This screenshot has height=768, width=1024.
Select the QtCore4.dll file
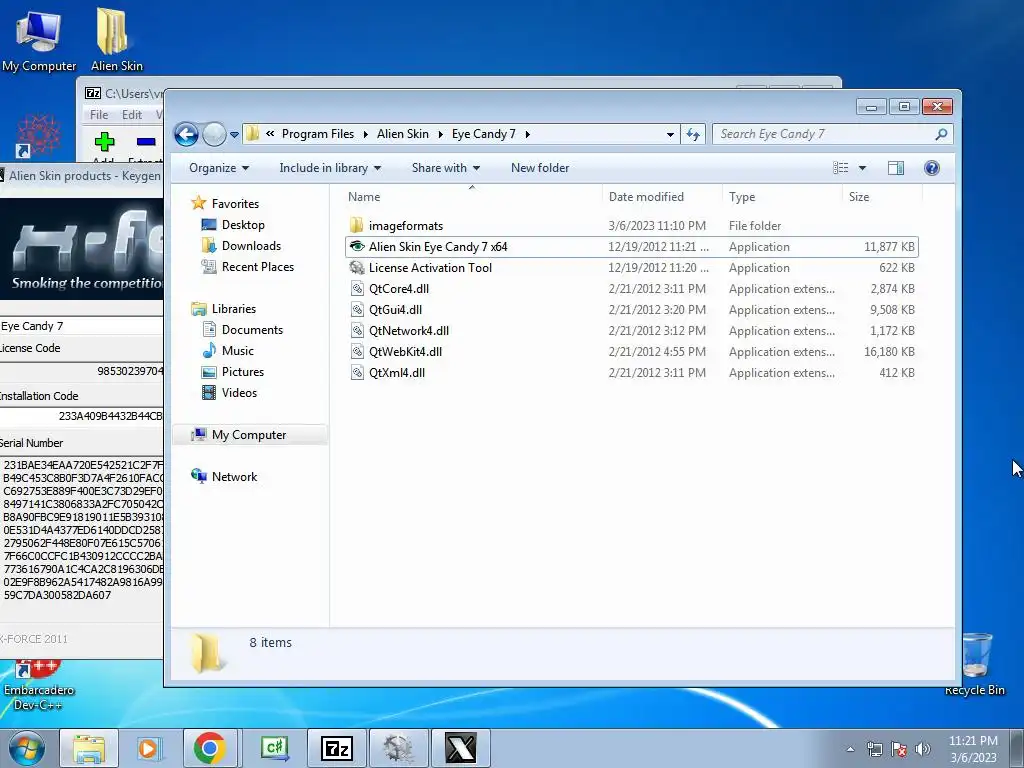[x=632, y=289]
